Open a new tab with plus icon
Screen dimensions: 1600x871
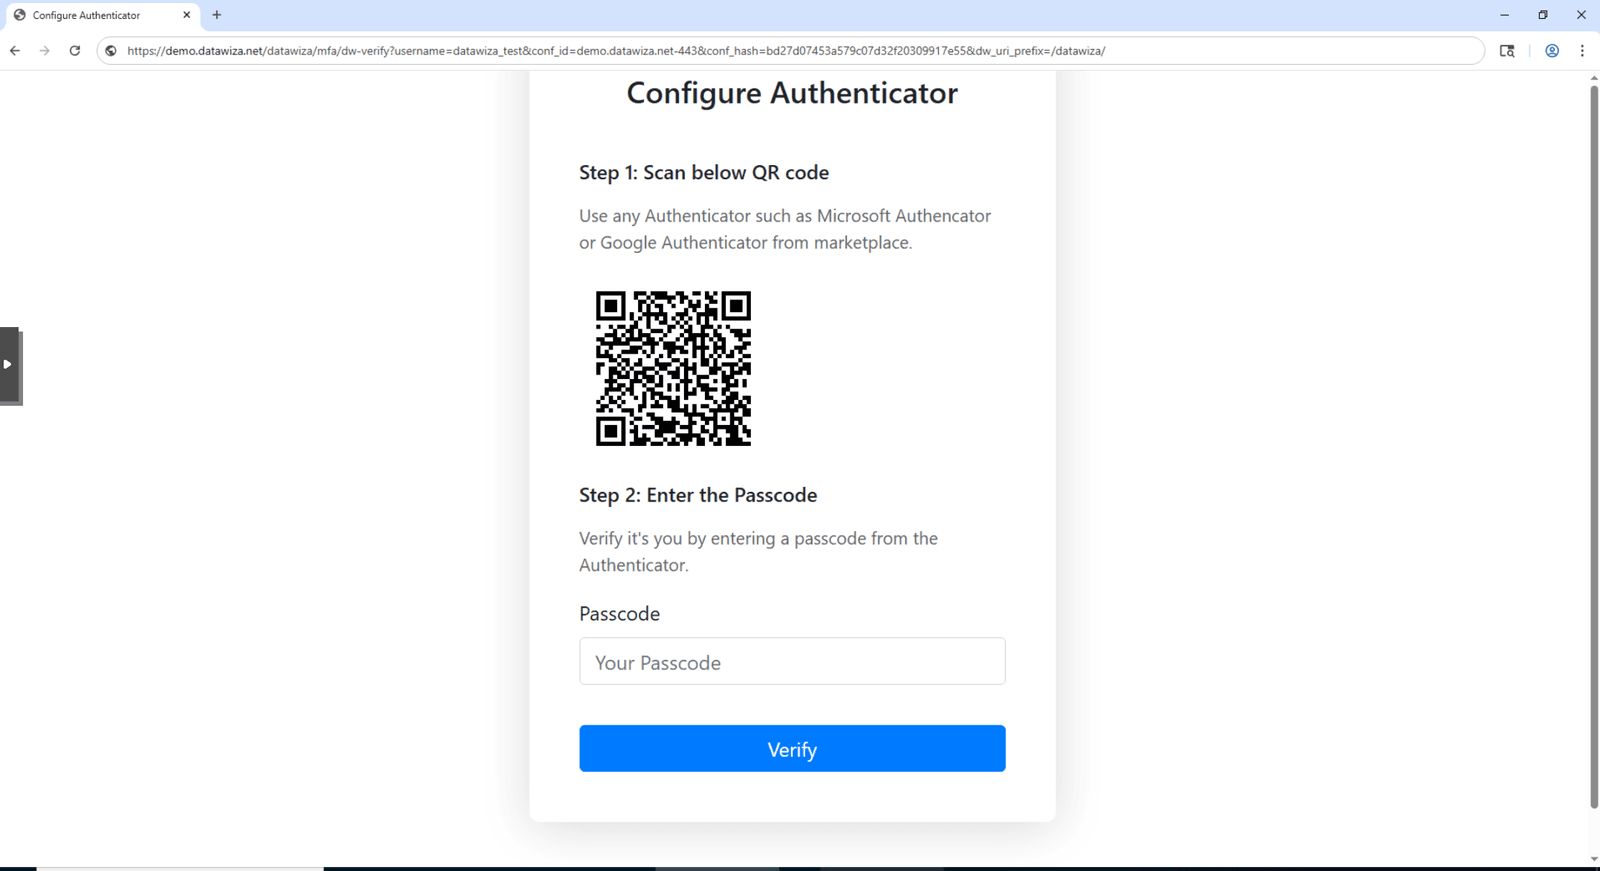coord(217,15)
